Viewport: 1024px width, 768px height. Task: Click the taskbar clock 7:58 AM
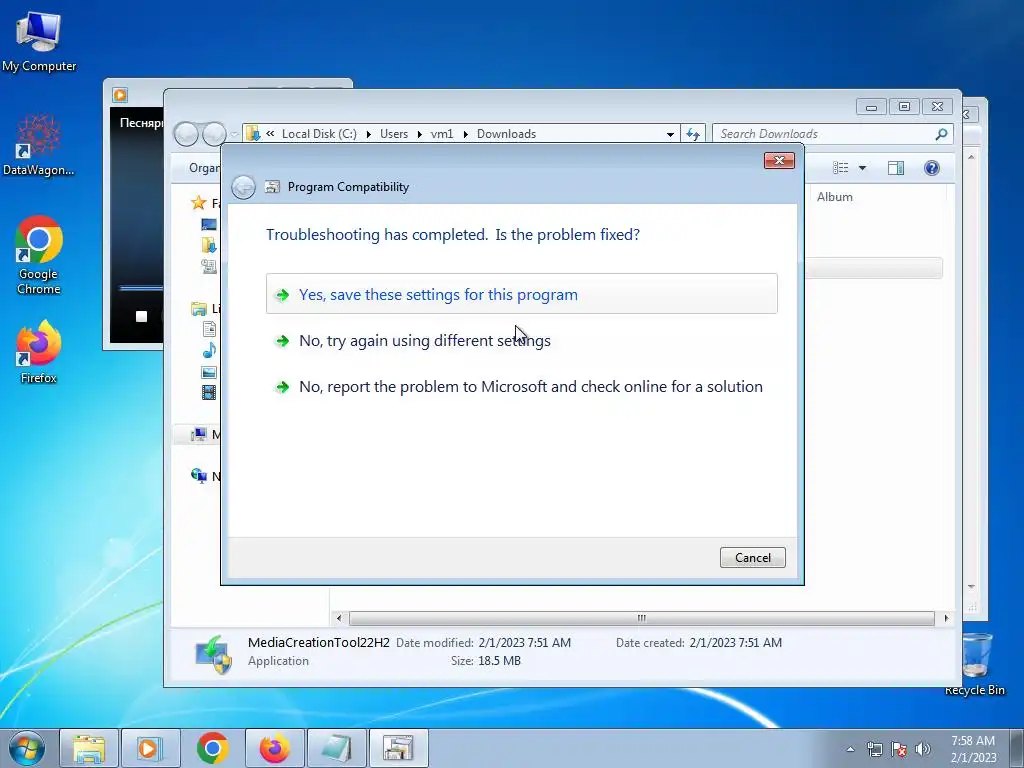pyautogui.click(x=973, y=741)
